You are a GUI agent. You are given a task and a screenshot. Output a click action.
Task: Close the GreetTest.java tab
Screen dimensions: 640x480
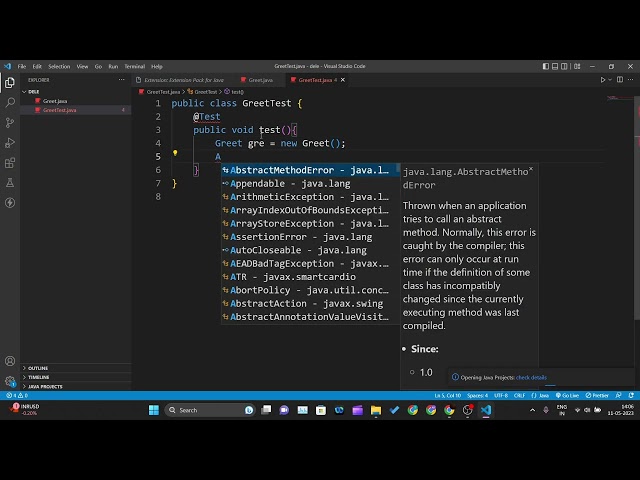pyautogui.click(x=343, y=80)
